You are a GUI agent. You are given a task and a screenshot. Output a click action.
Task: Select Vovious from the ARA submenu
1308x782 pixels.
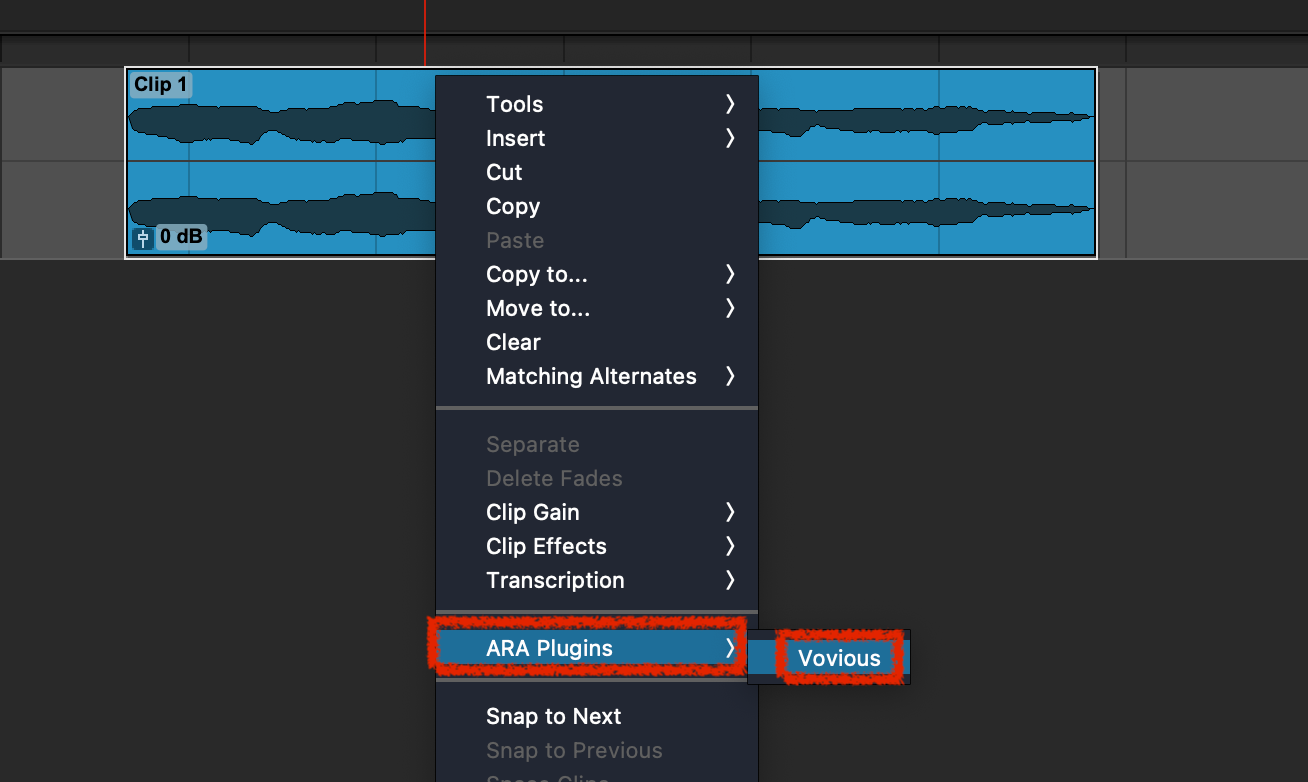pos(839,658)
